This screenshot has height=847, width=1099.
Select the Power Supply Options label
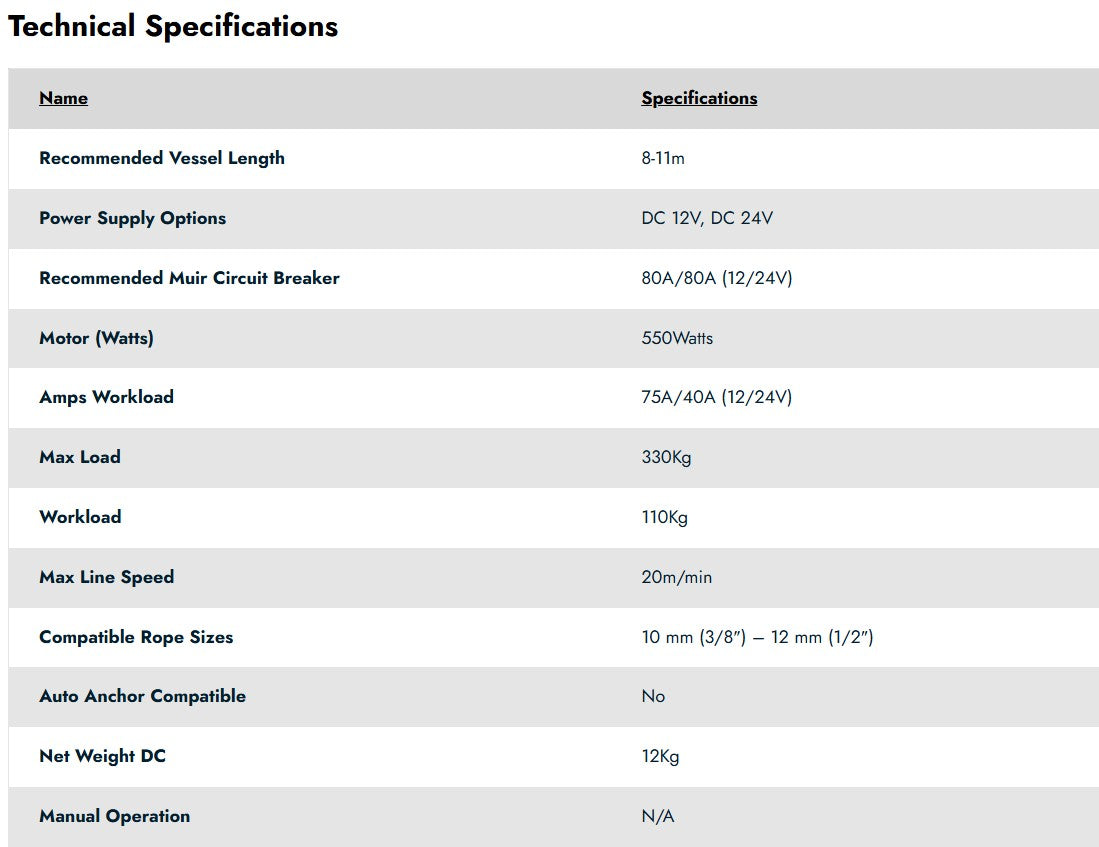[132, 218]
